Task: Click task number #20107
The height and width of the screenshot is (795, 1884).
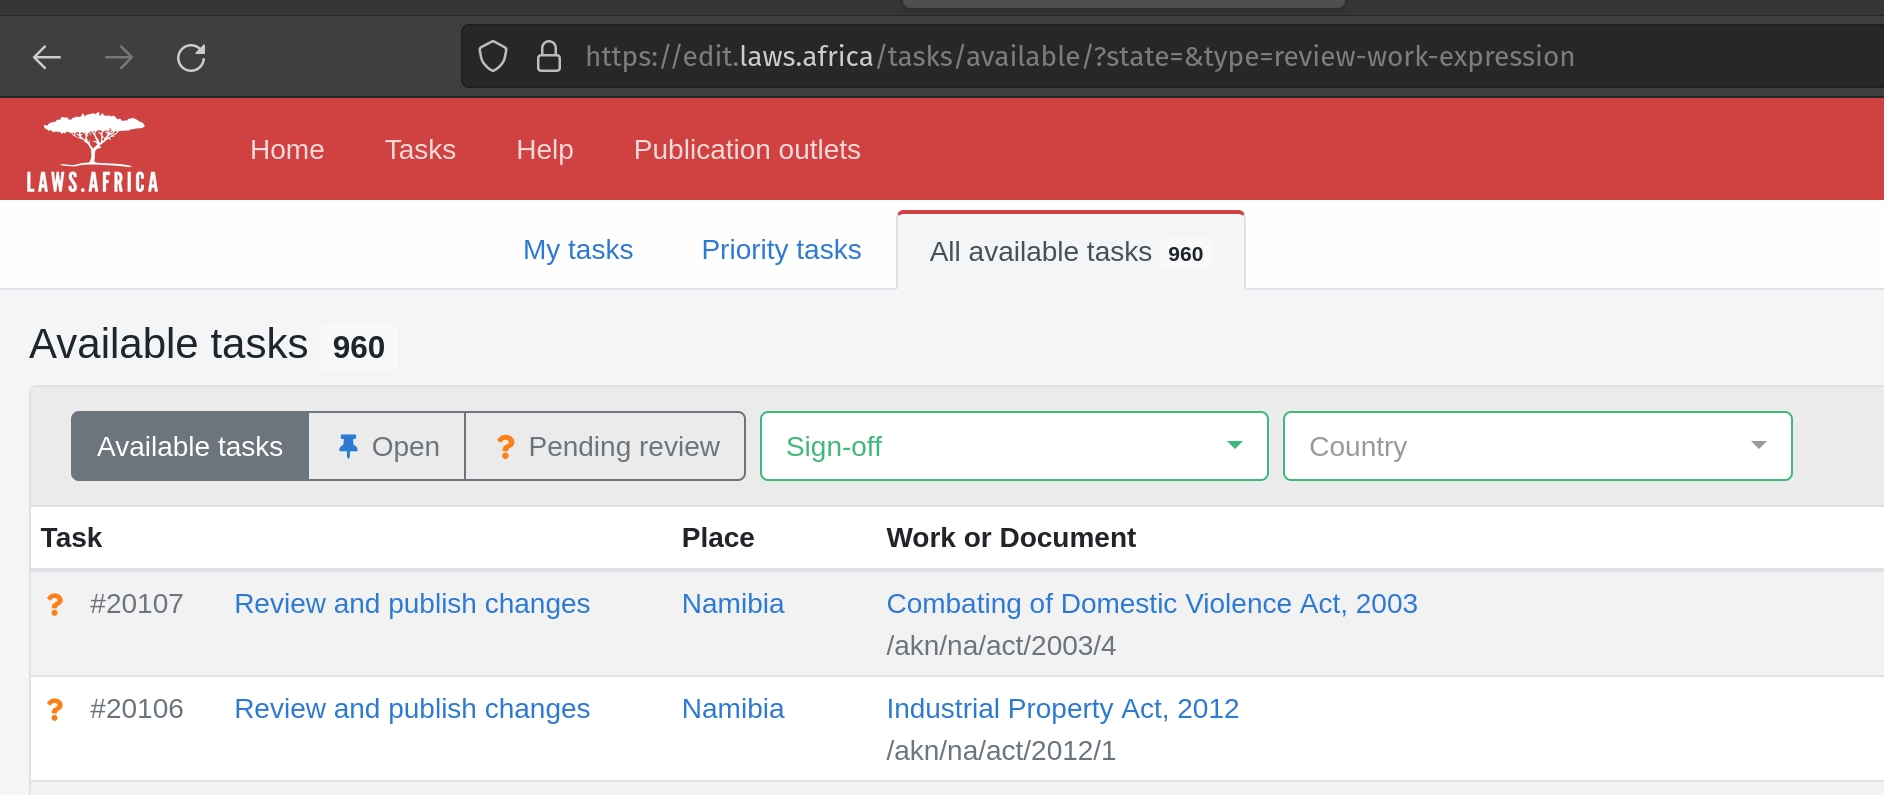Action: click(x=137, y=604)
